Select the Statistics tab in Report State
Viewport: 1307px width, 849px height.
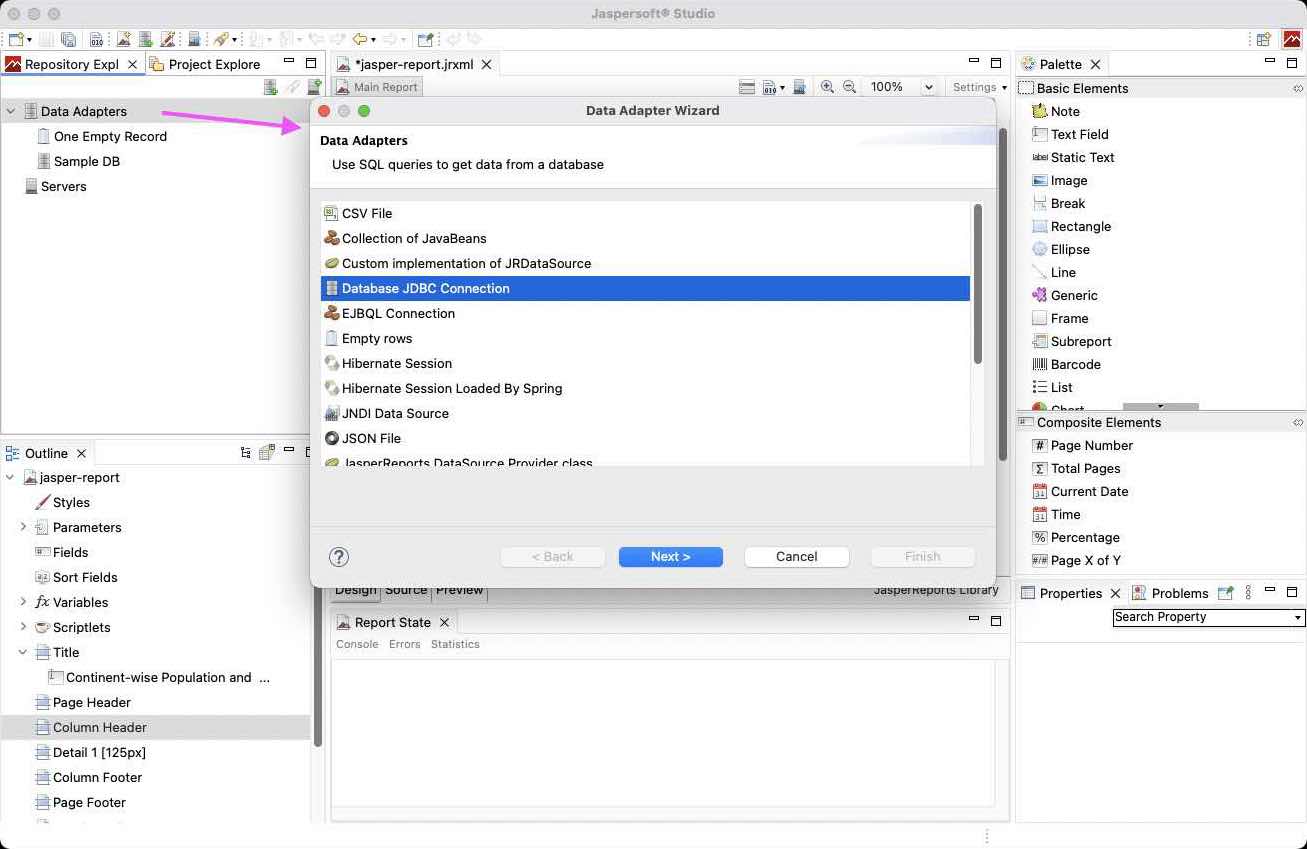(x=455, y=644)
